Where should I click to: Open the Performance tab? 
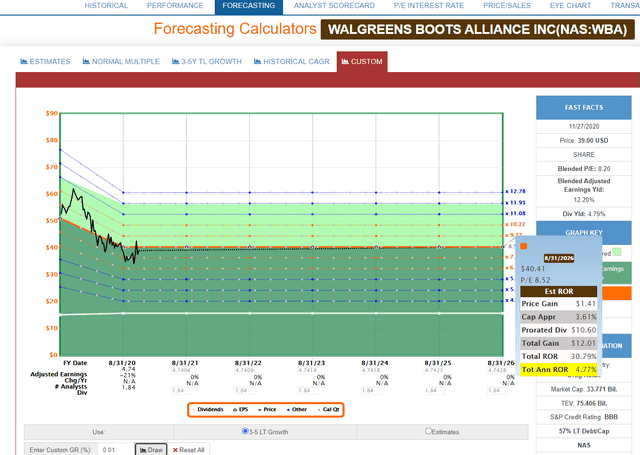175,6
